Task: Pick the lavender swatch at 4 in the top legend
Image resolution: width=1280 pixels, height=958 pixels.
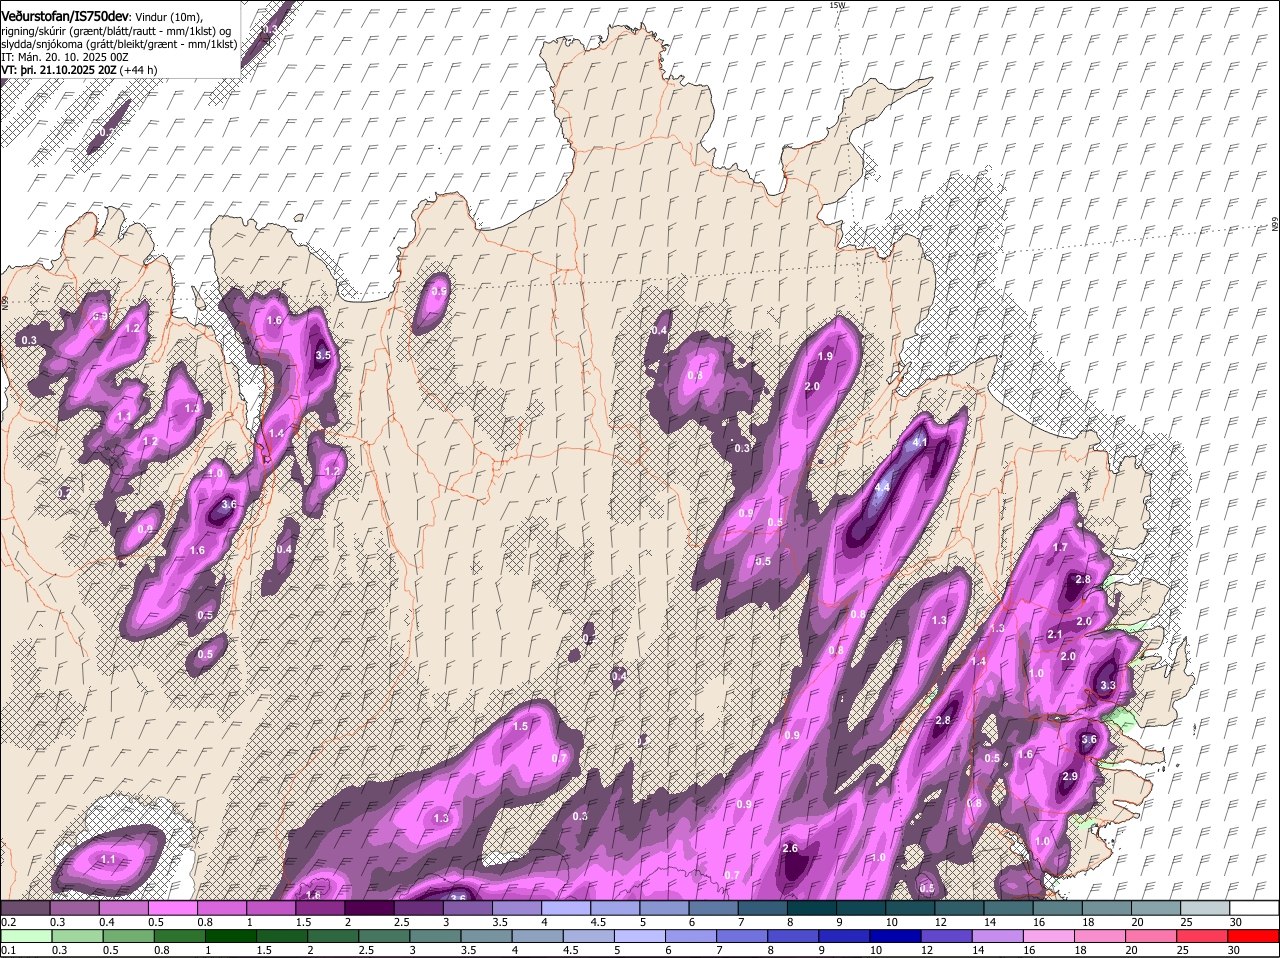Action: [x=567, y=907]
